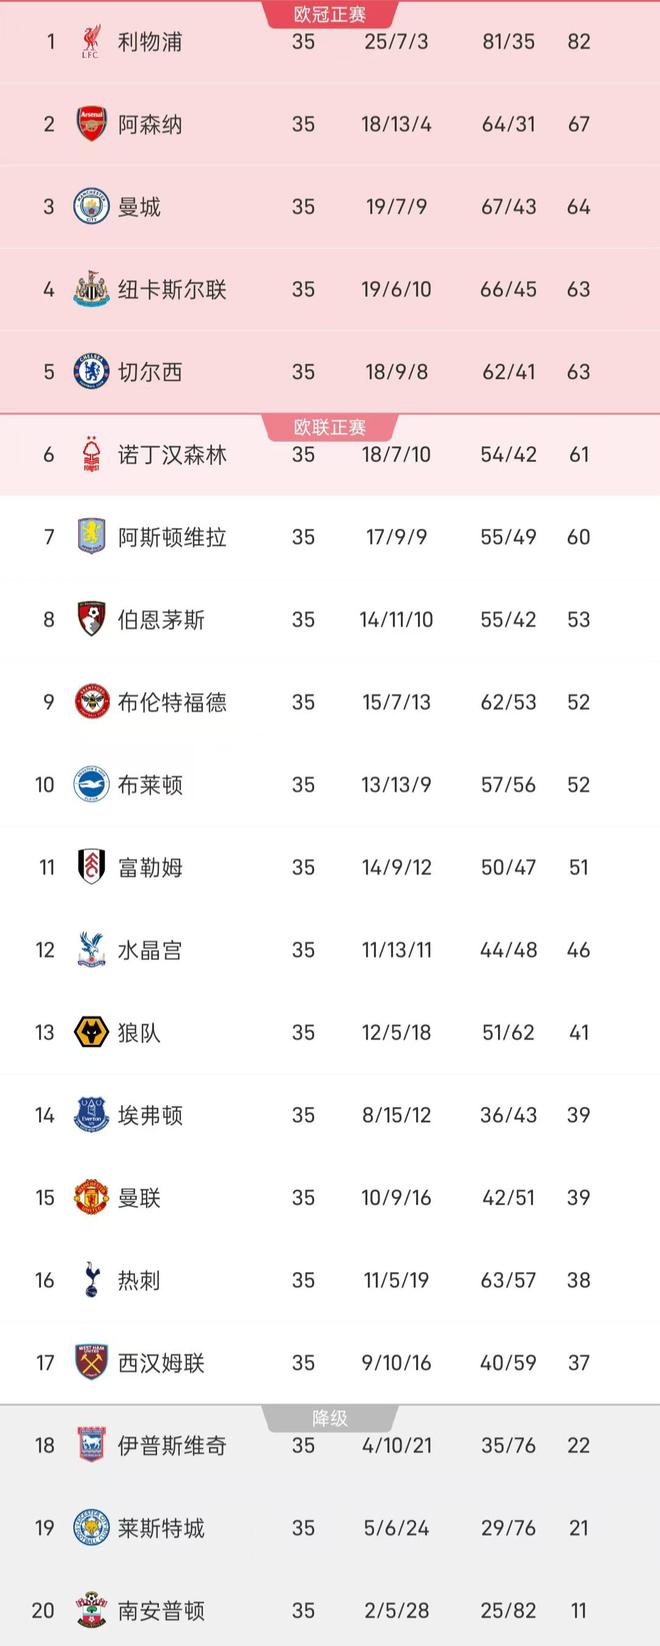Click the 降级 relegation zone label

pos(330,1418)
